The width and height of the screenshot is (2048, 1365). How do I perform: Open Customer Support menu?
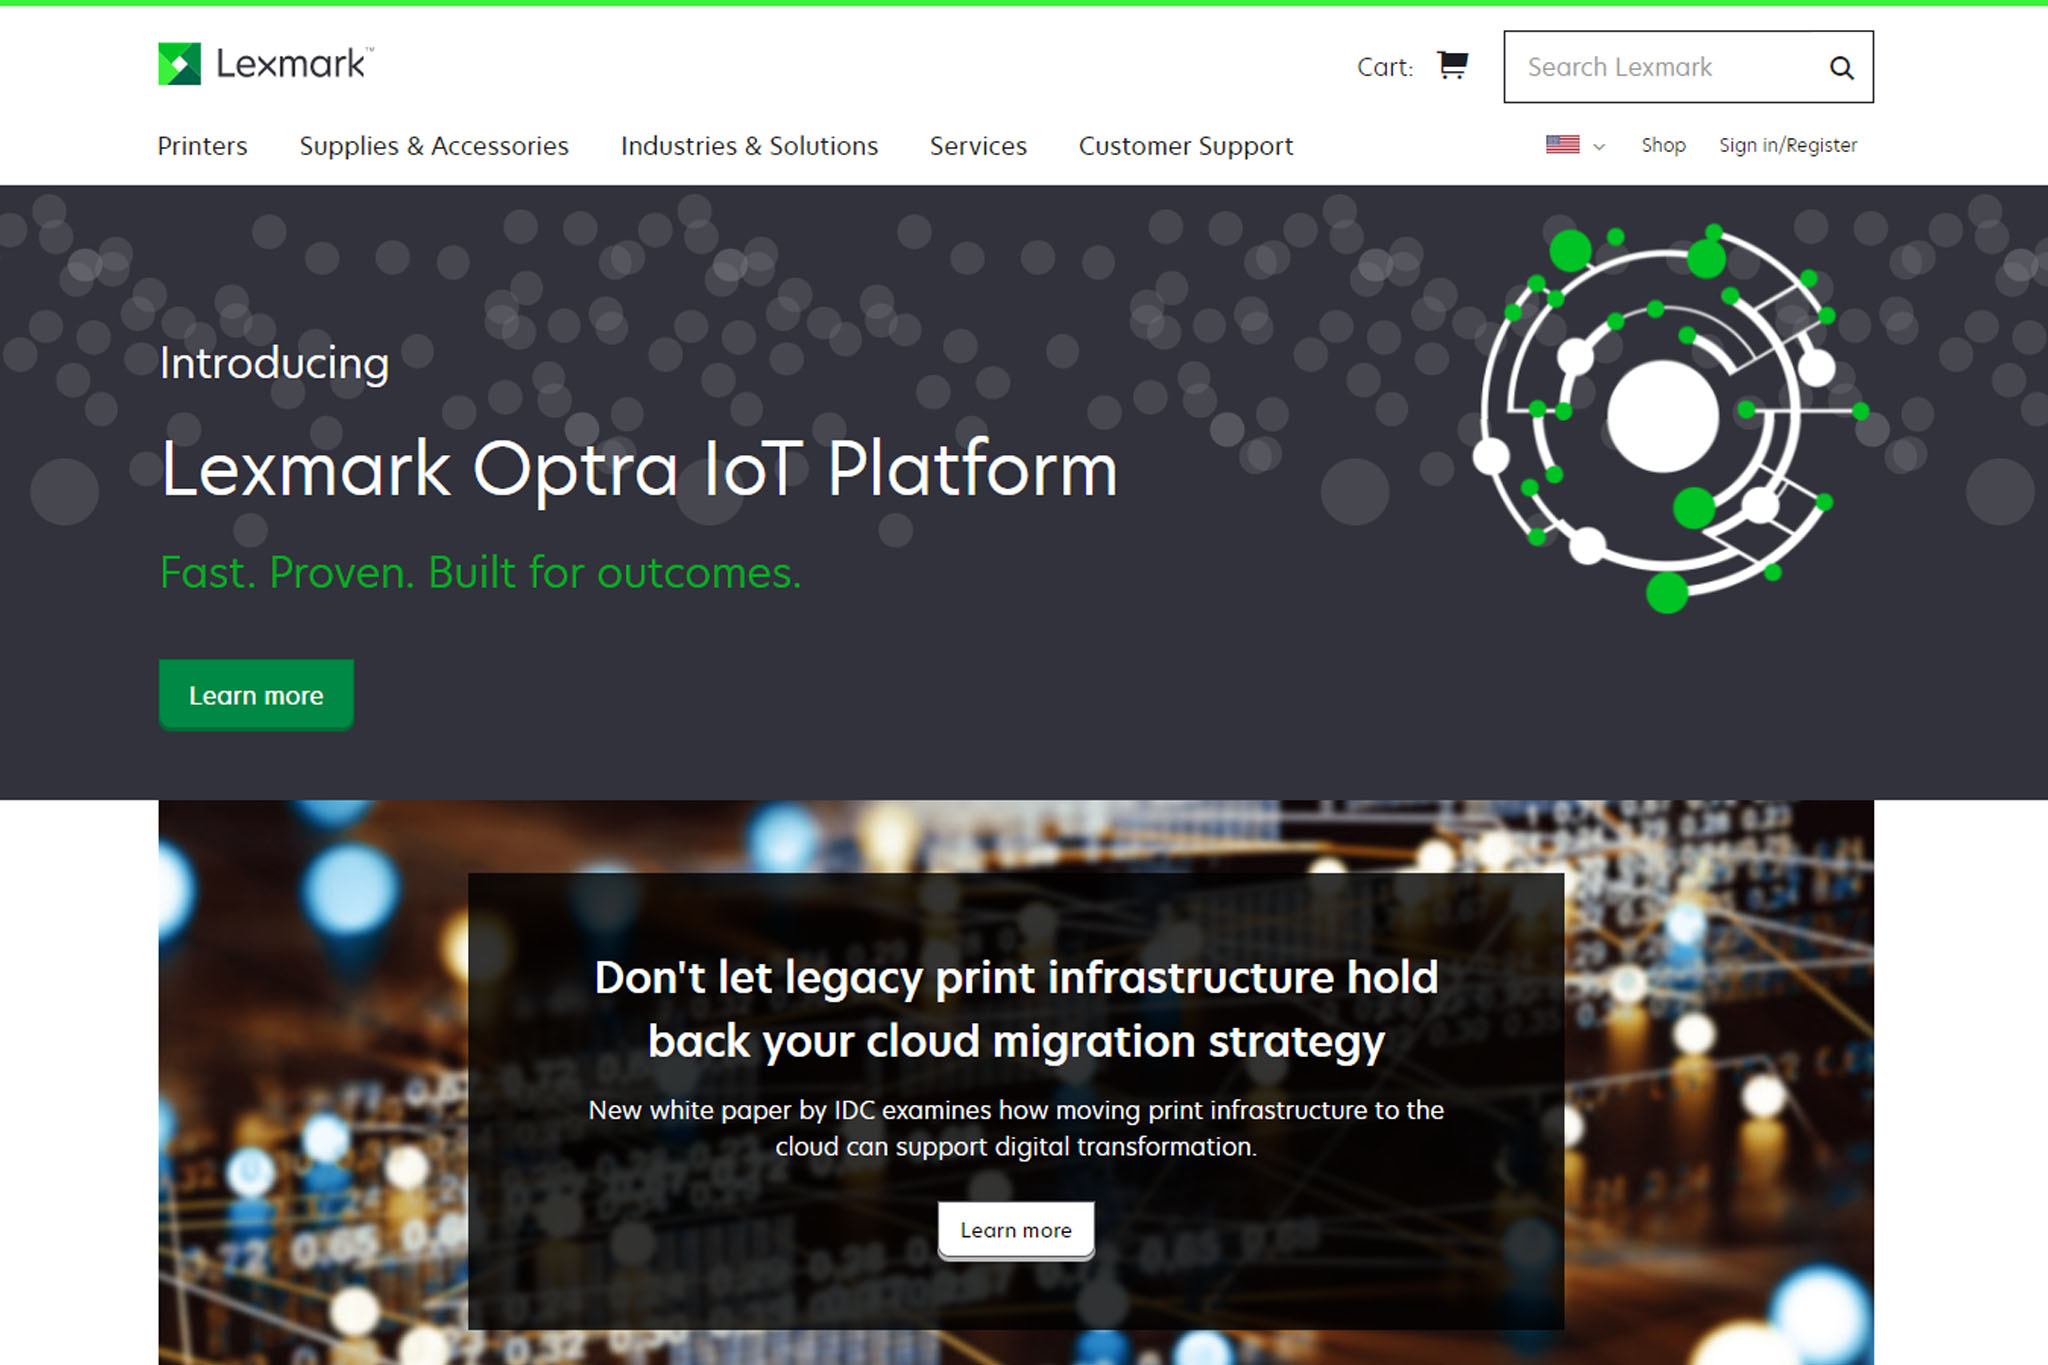(x=1185, y=146)
